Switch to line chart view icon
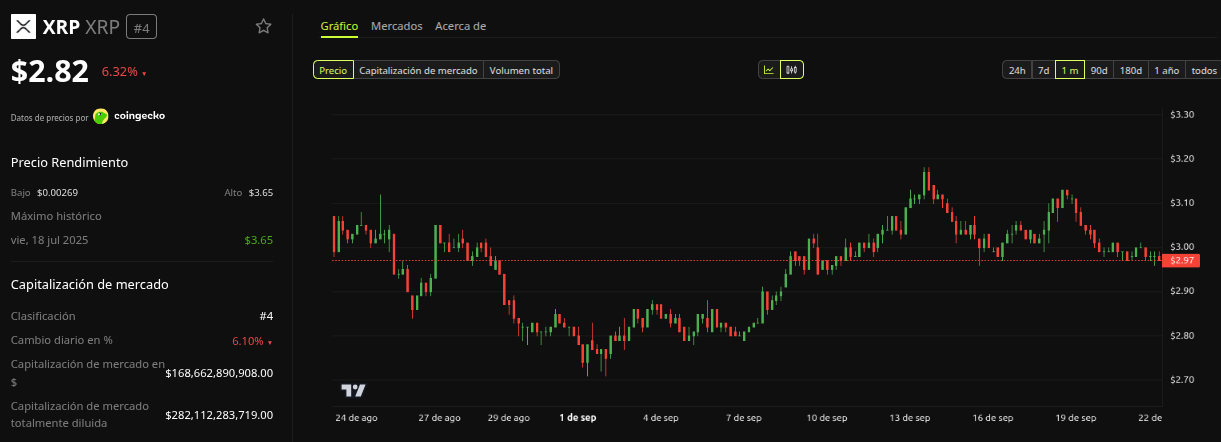Image resolution: width=1221 pixels, height=442 pixels. click(768, 70)
